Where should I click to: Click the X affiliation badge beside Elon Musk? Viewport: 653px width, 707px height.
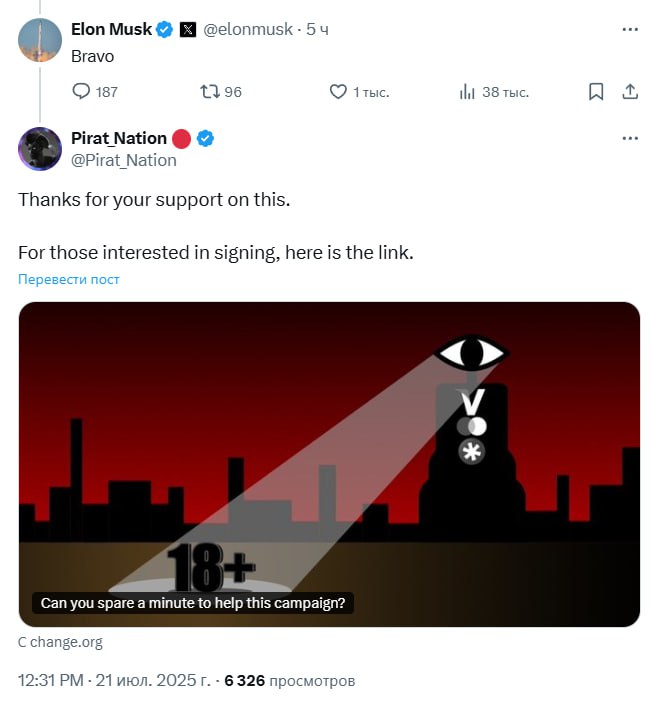[188, 29]
